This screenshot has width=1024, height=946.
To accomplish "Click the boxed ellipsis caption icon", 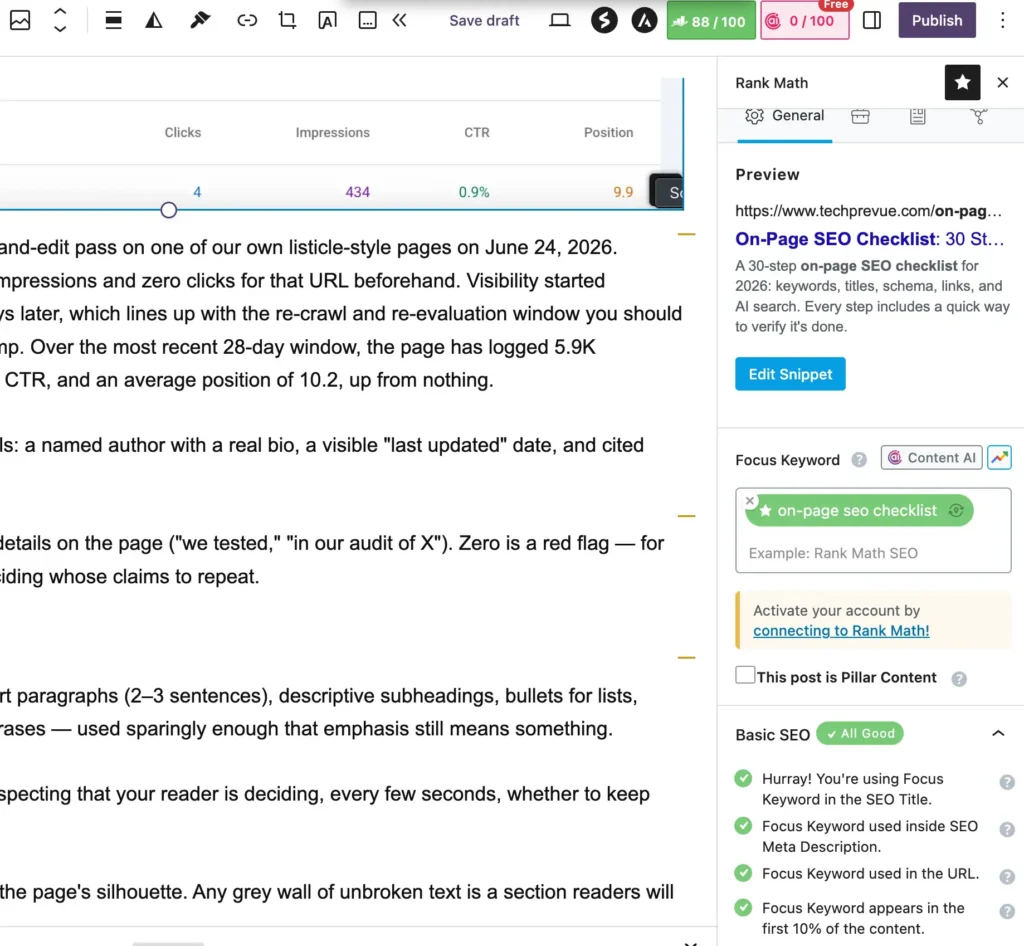I will [x=368, y=20].
